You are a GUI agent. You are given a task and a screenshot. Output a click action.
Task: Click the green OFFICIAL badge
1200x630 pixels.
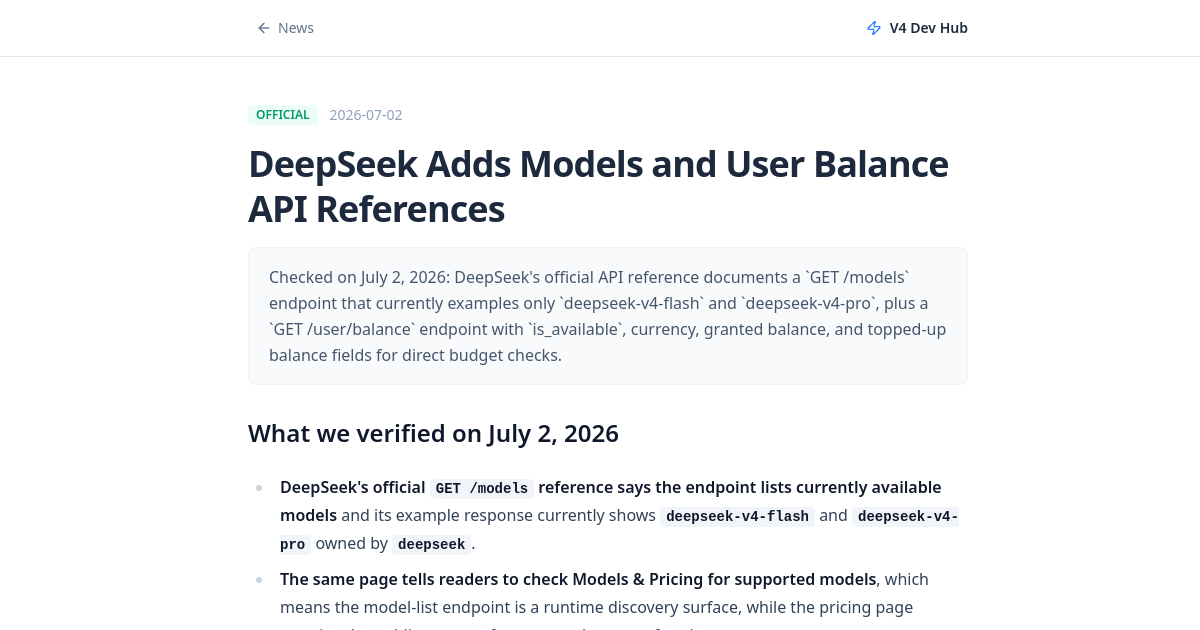pyautogui.click(x=283, y=115)
